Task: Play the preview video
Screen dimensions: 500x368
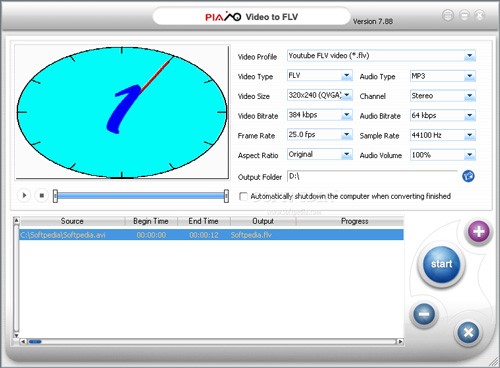Action: [x=24, y=195]
